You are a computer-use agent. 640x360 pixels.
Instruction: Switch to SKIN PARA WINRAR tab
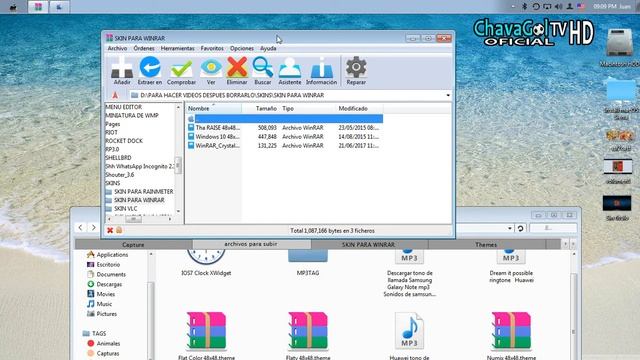368,244
